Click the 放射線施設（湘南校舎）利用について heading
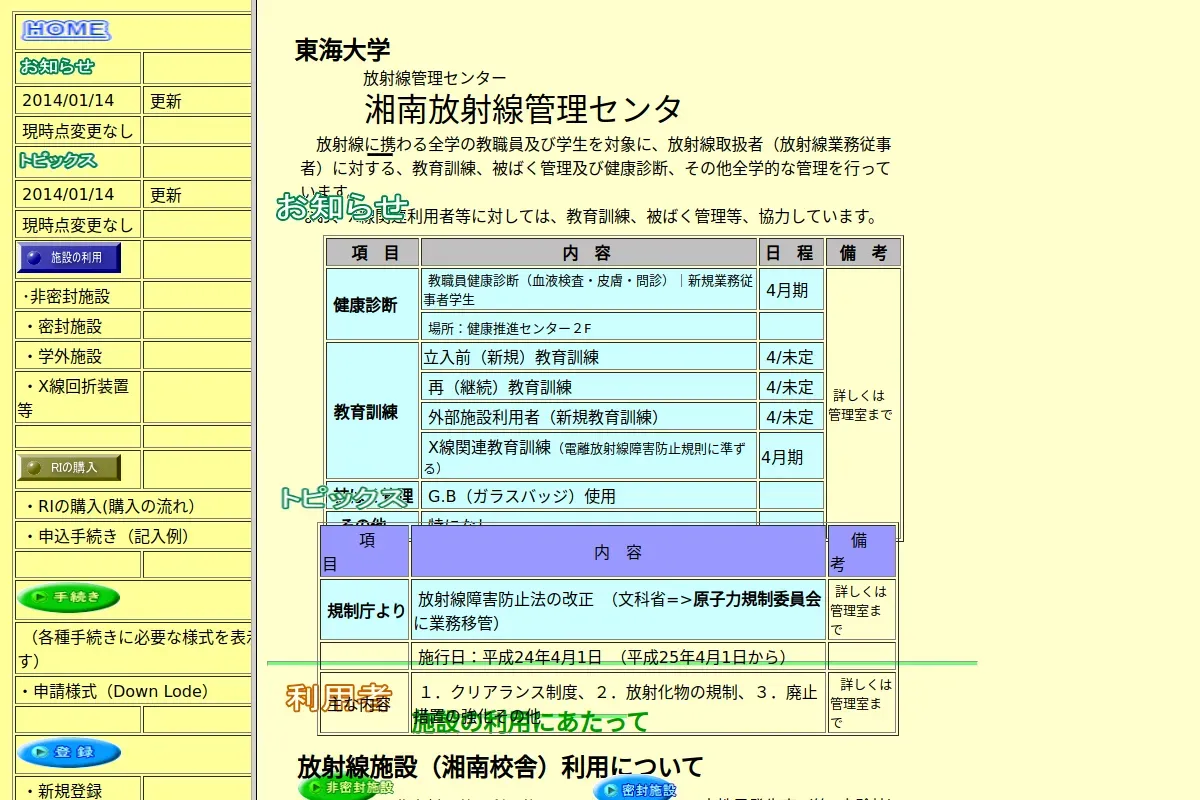This screenshot has width=1200, height=800. tap(501, 767)
